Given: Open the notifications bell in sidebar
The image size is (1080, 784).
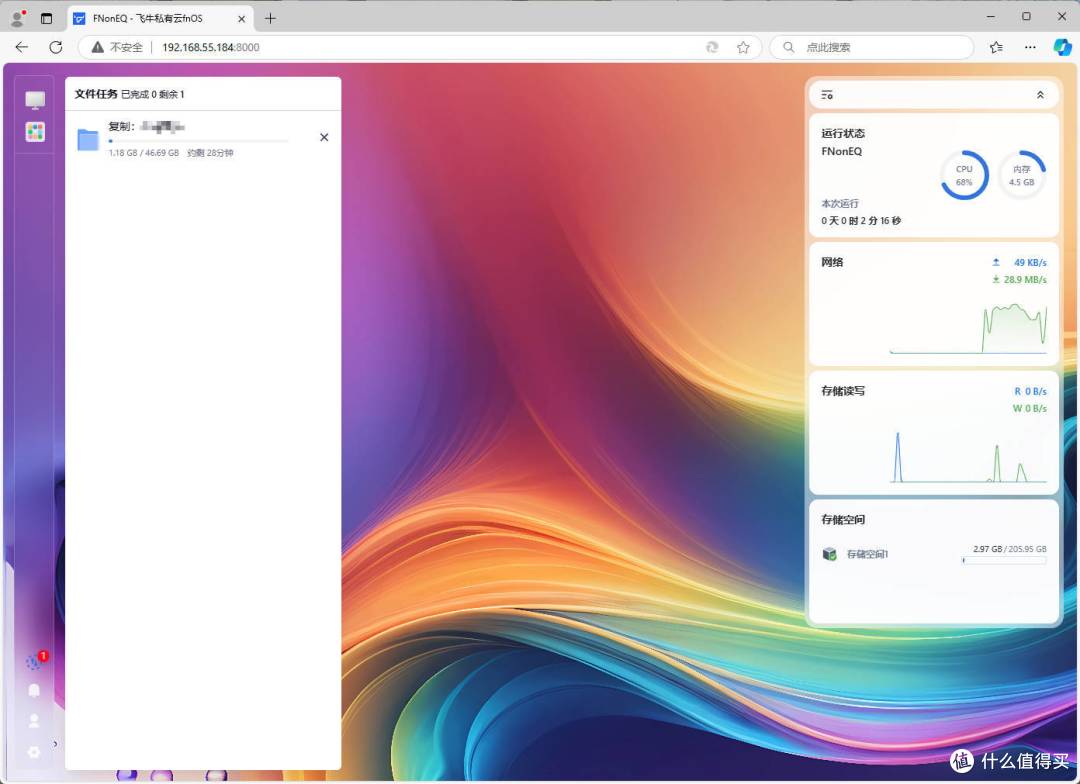Looking at the screenshot, I should (x=34, y=691).
